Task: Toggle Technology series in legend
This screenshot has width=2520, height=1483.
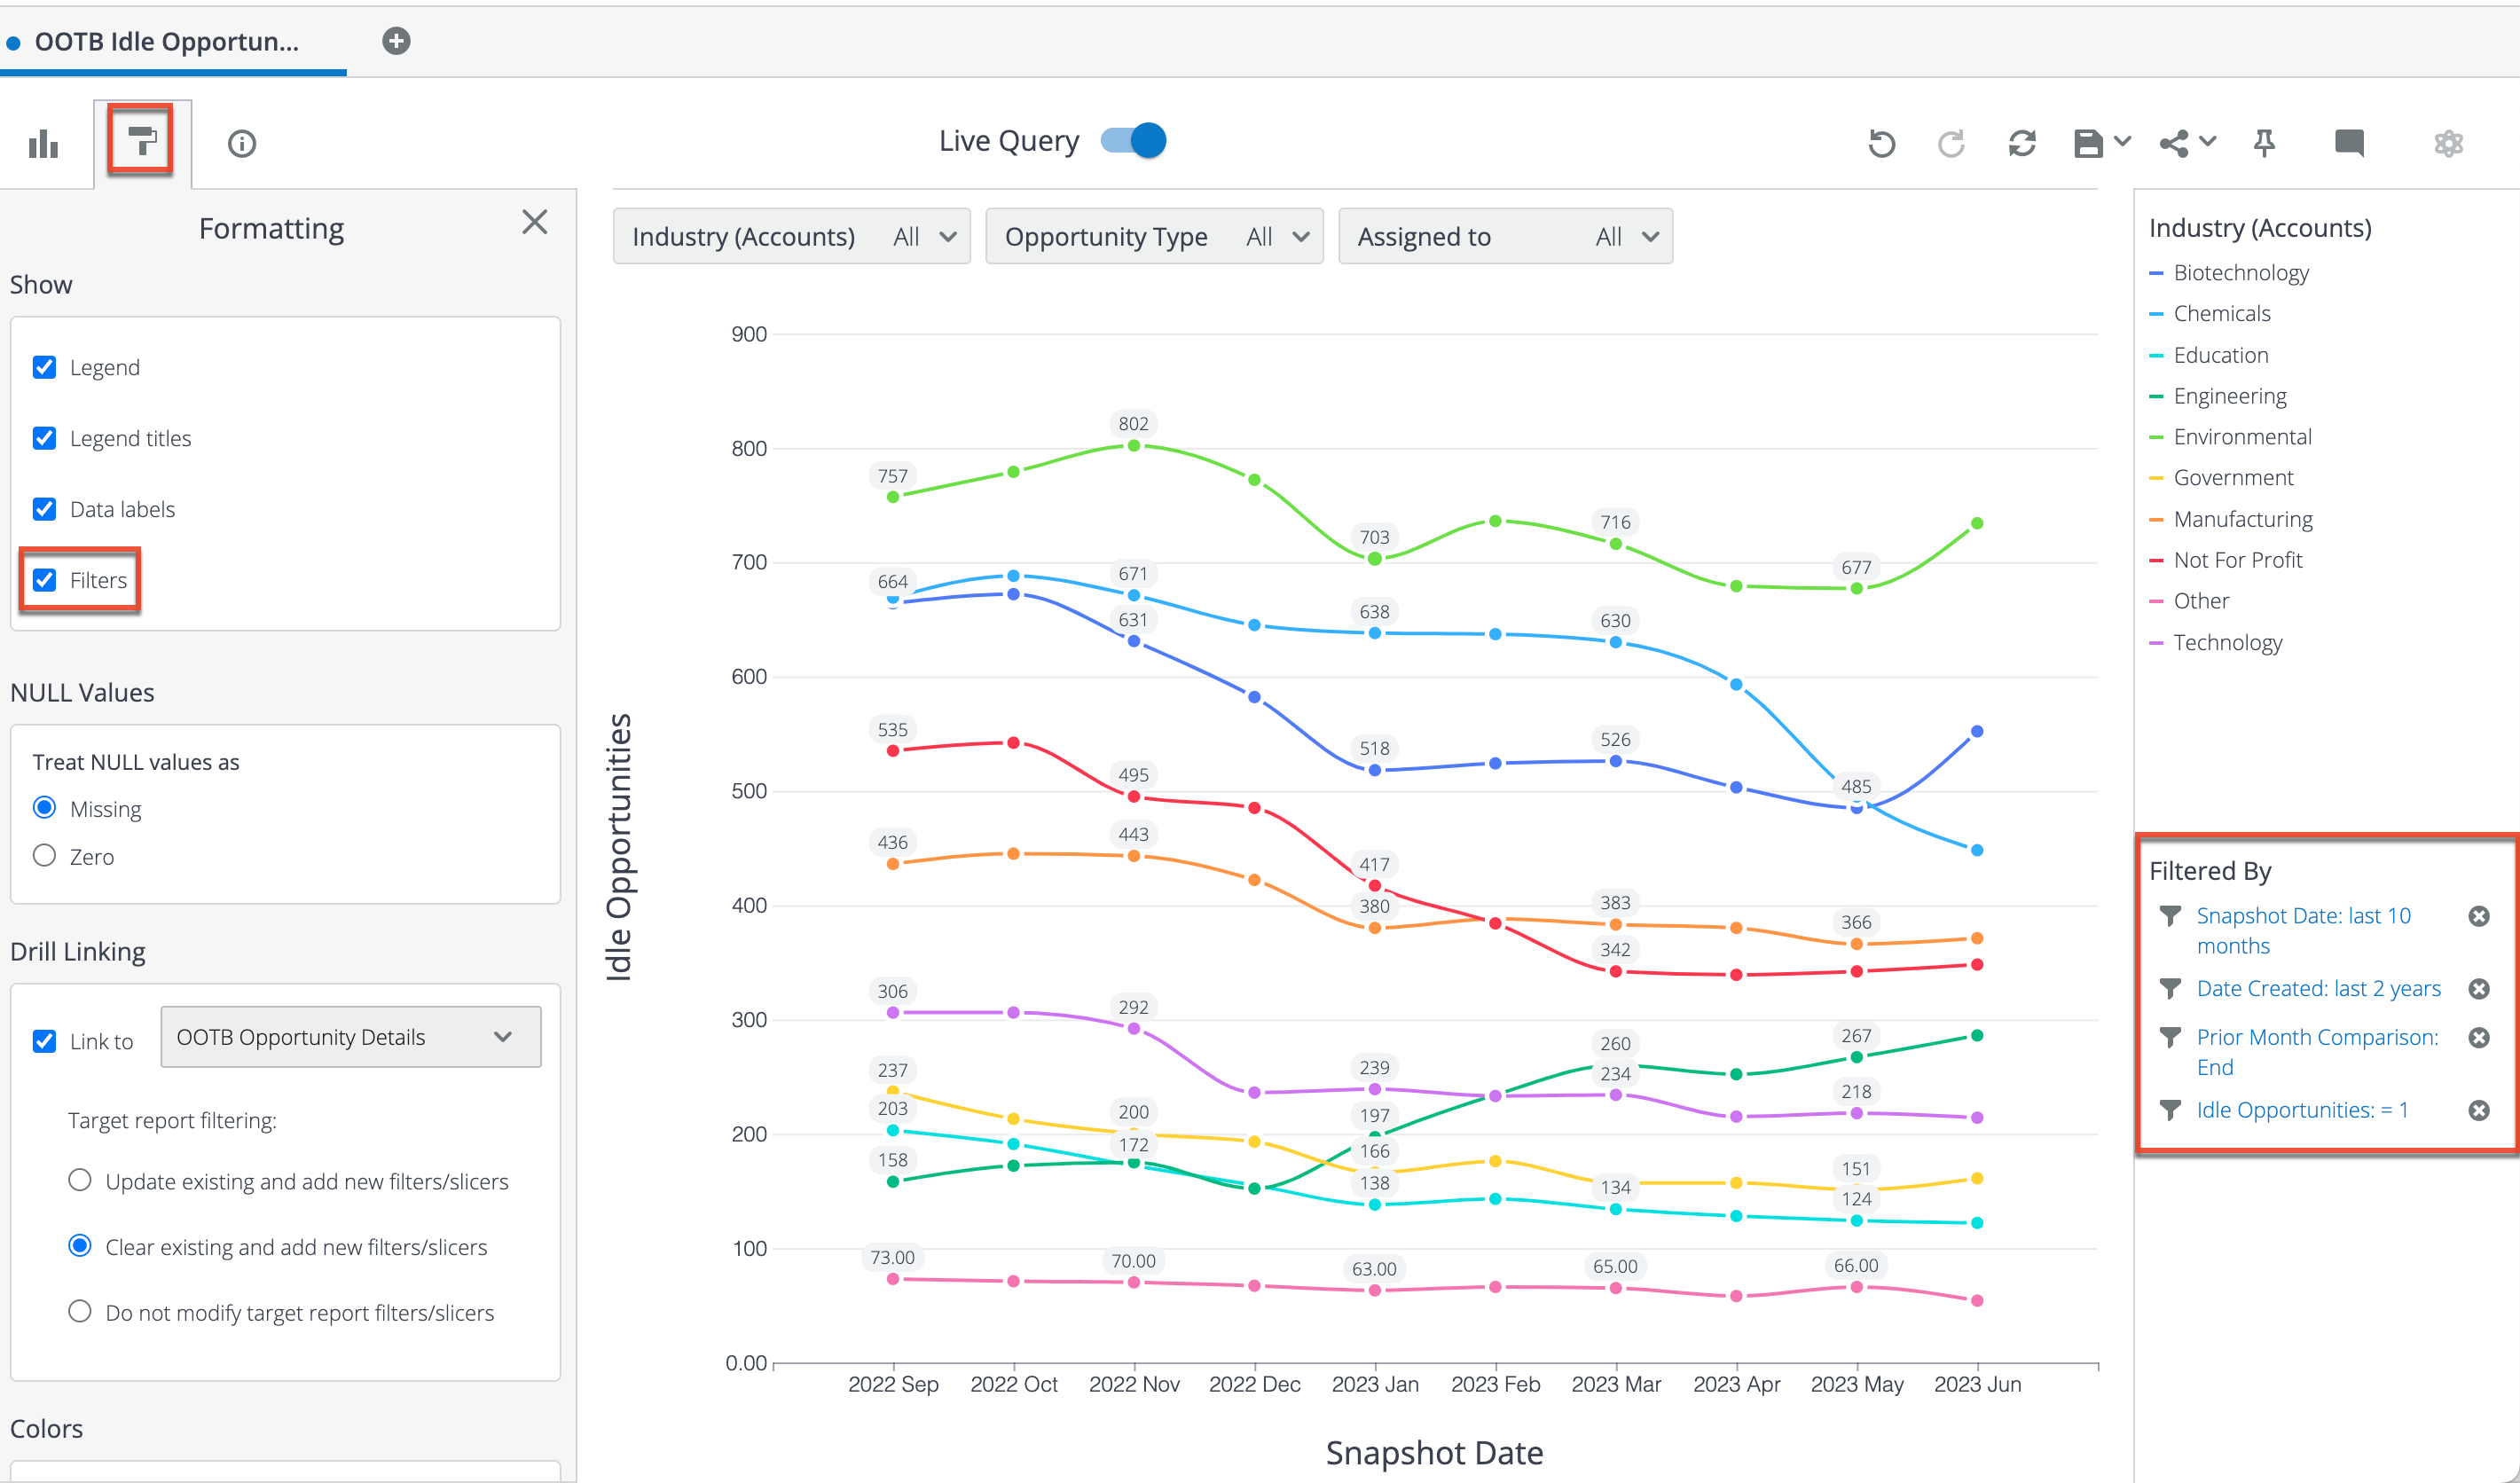Action: (2216, 642)
